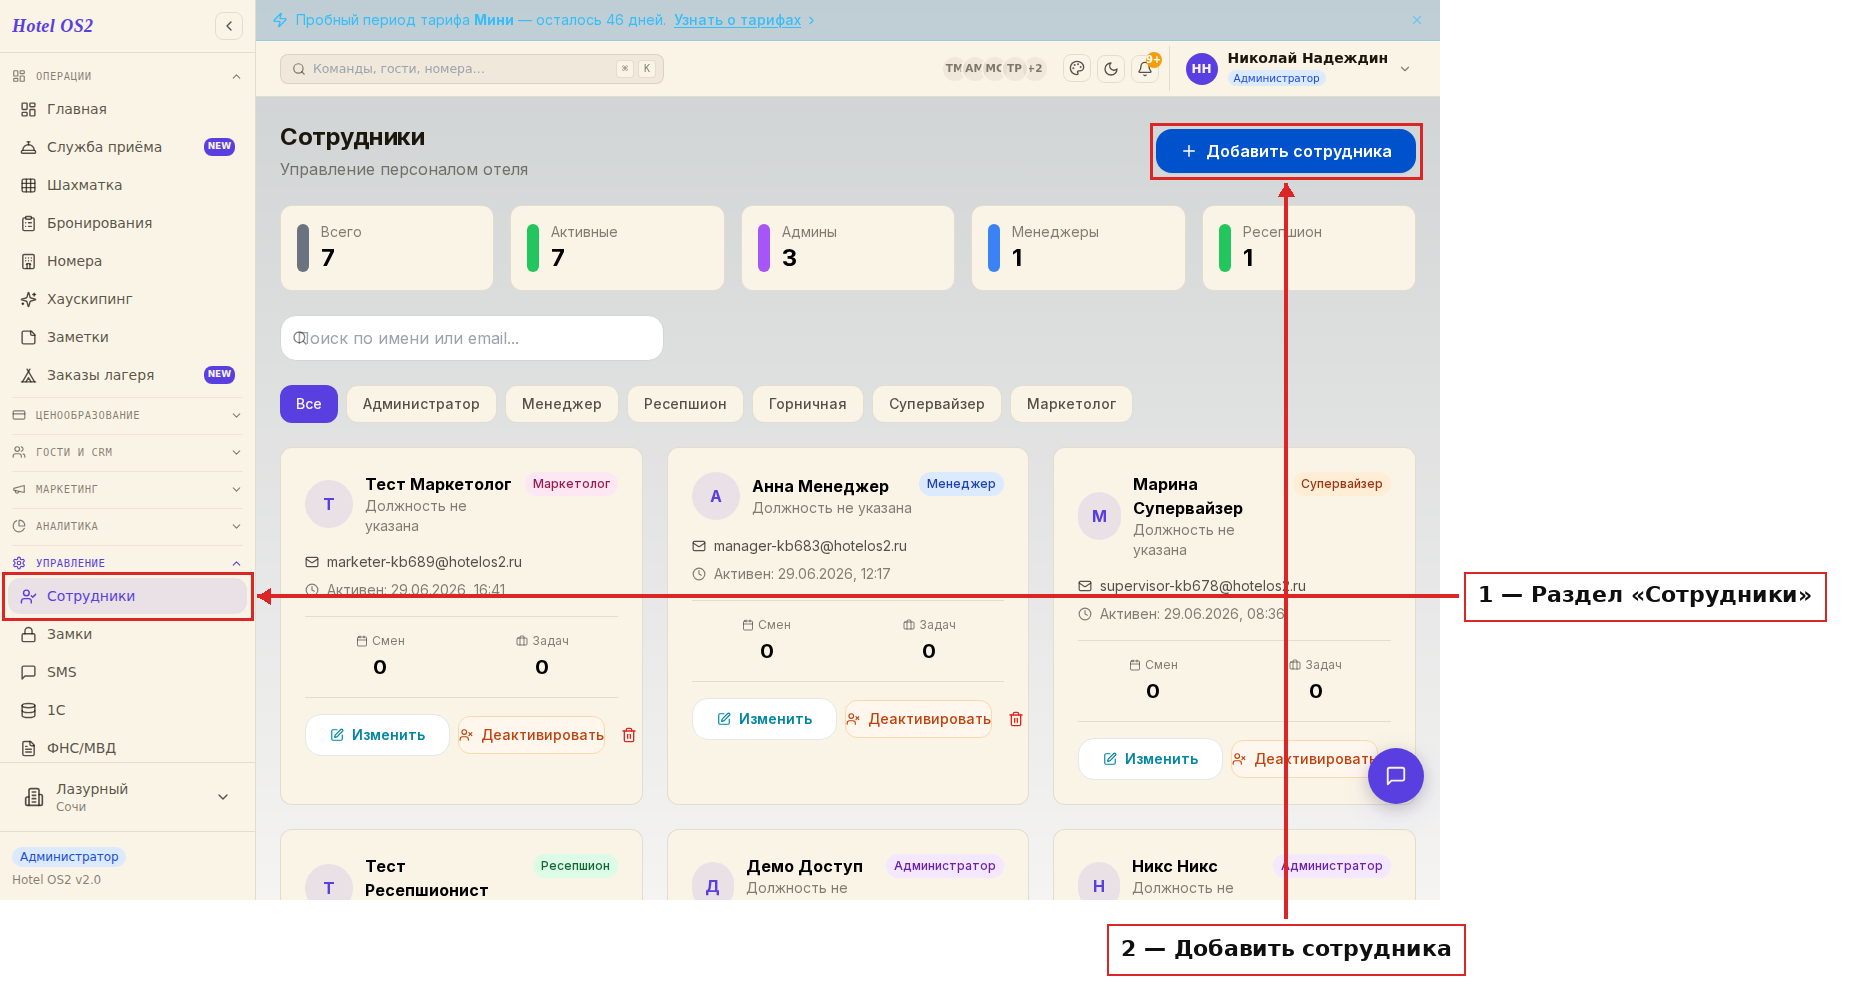Open Замки in the sidebar
This screenshot has height=999, width=1850.
coord(128,634)
